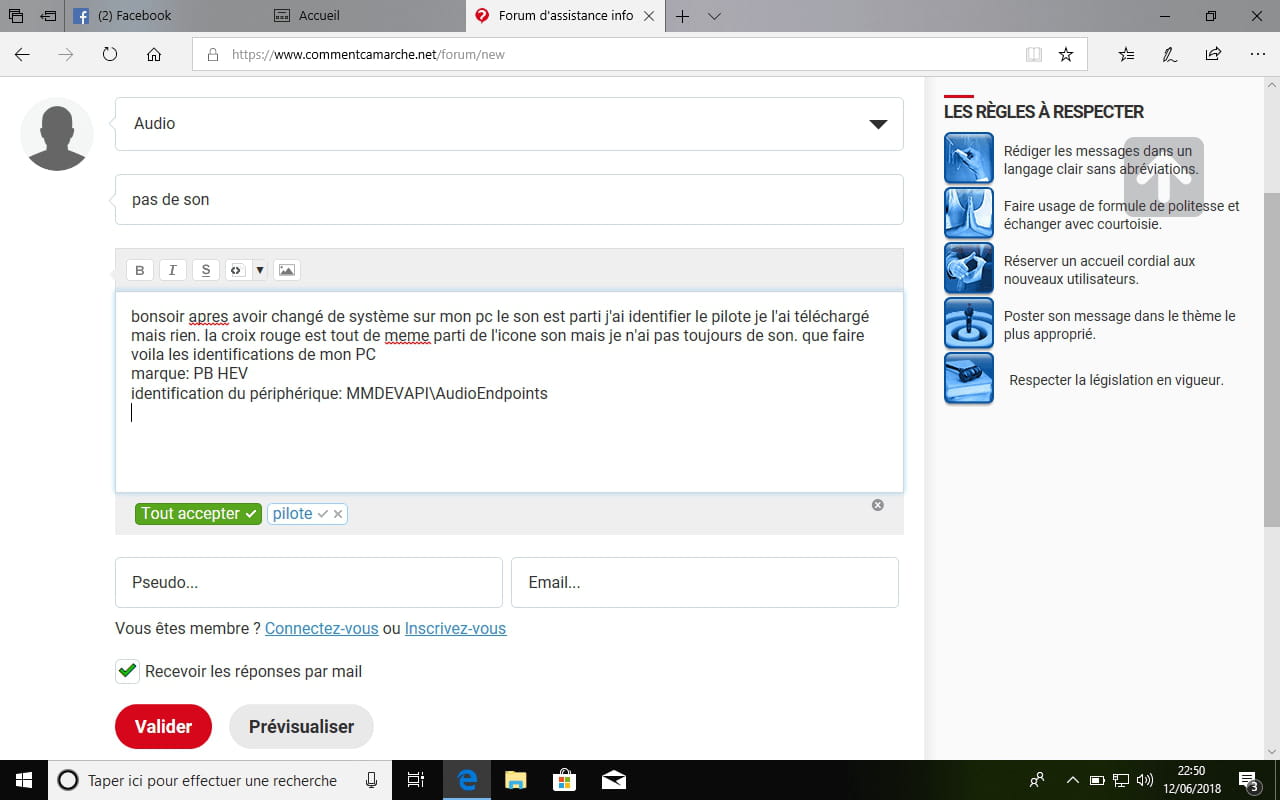Screen dimensions: 1280x800
Task: Uncheck Recevoir les réponses par mail
Action: tap(127, 671)
